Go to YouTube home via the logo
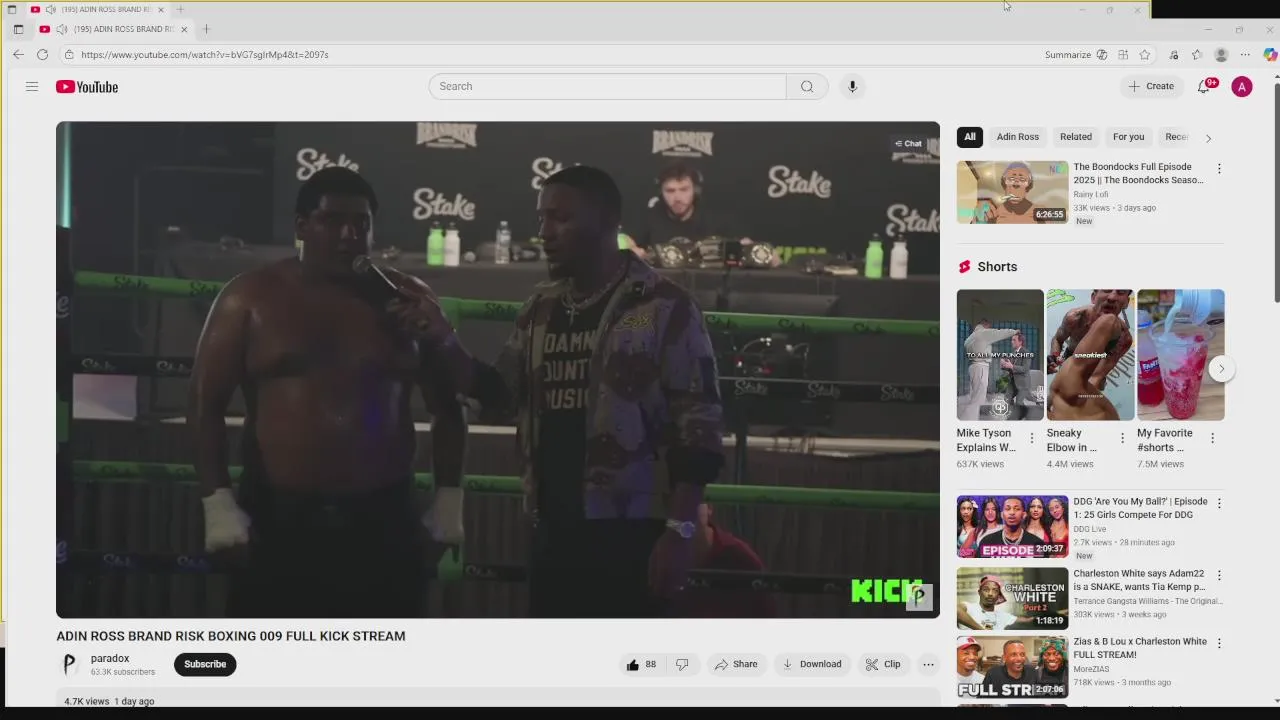The width and height of the screenshot is (1280, 720). pyautogui.click(x=87, y=87)
